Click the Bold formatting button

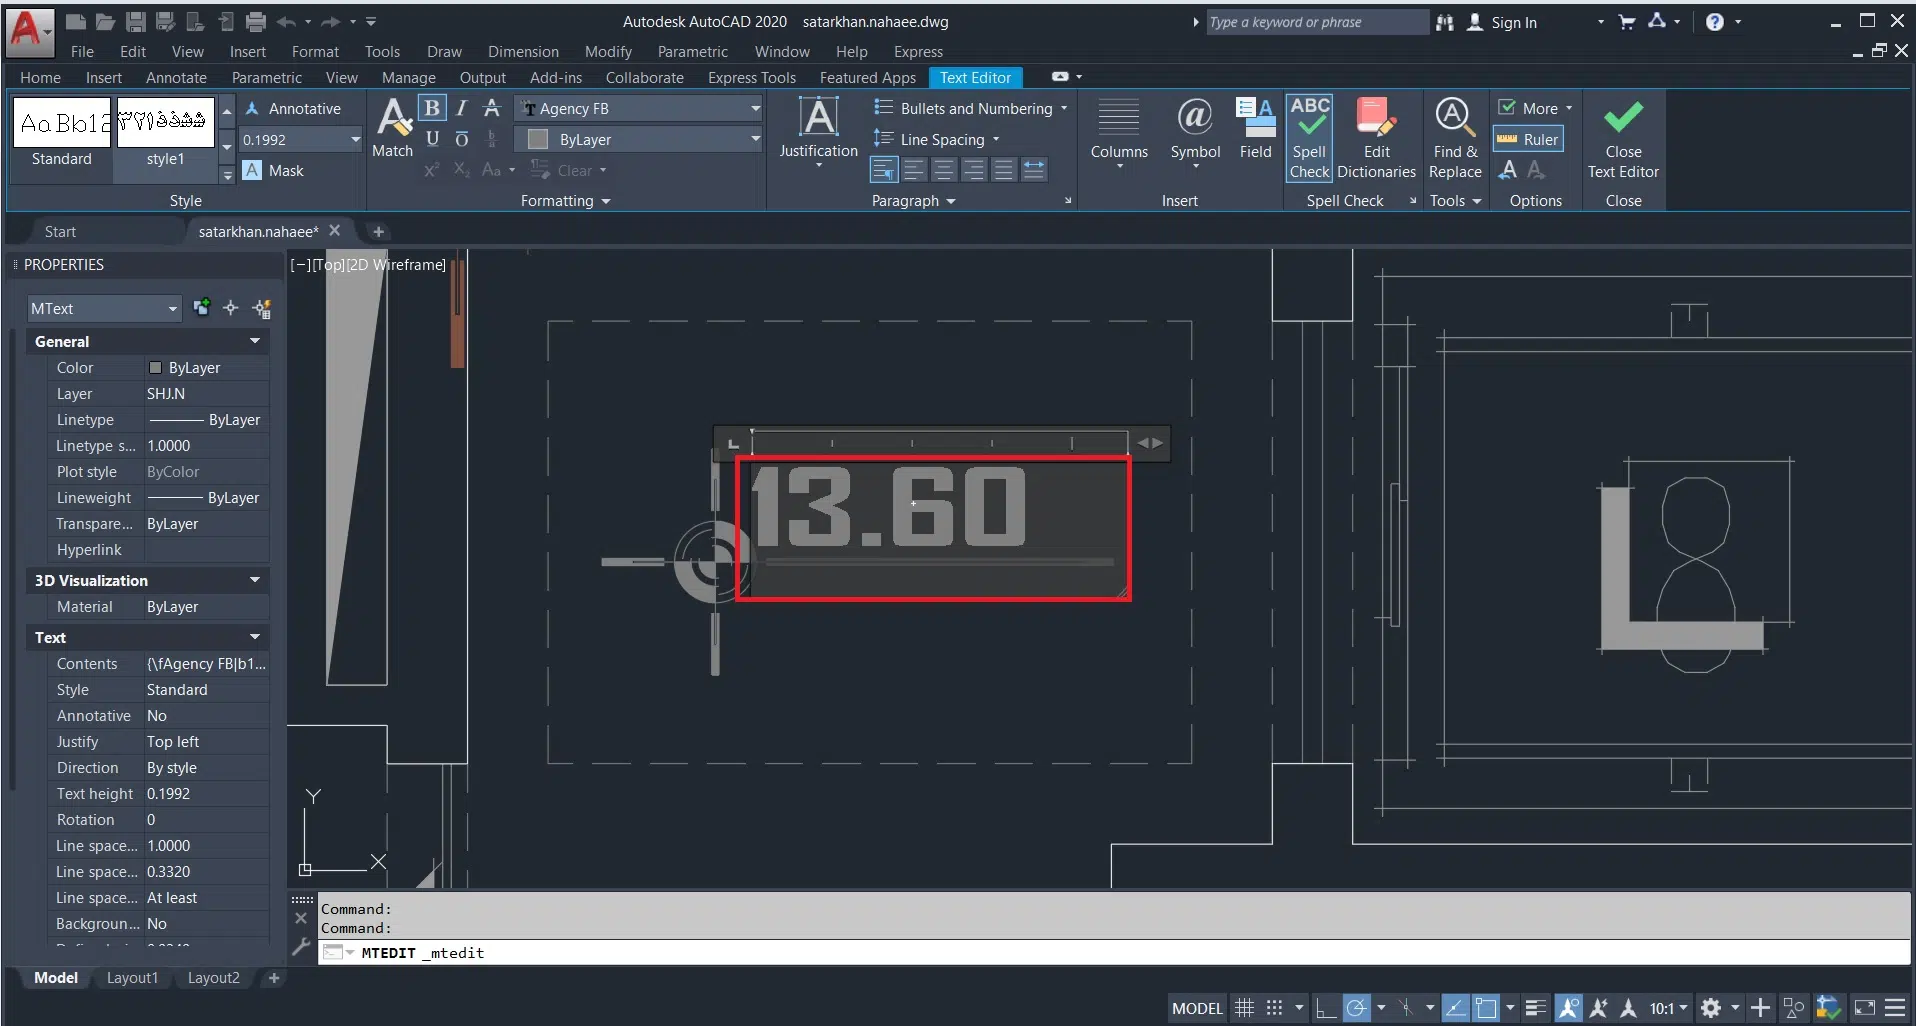[432, 108]
